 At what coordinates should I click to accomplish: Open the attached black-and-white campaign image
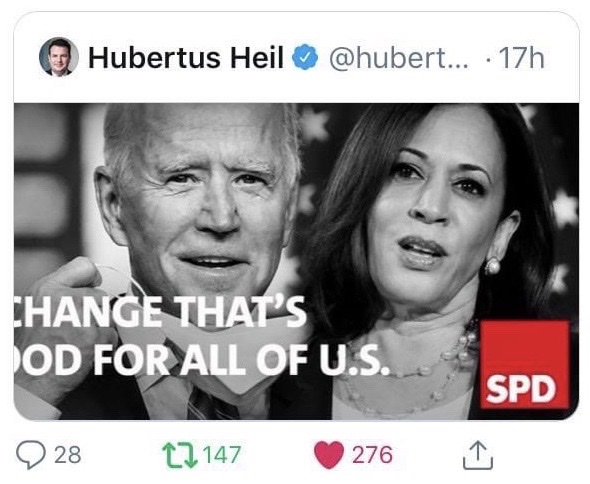tap(297, 261)
